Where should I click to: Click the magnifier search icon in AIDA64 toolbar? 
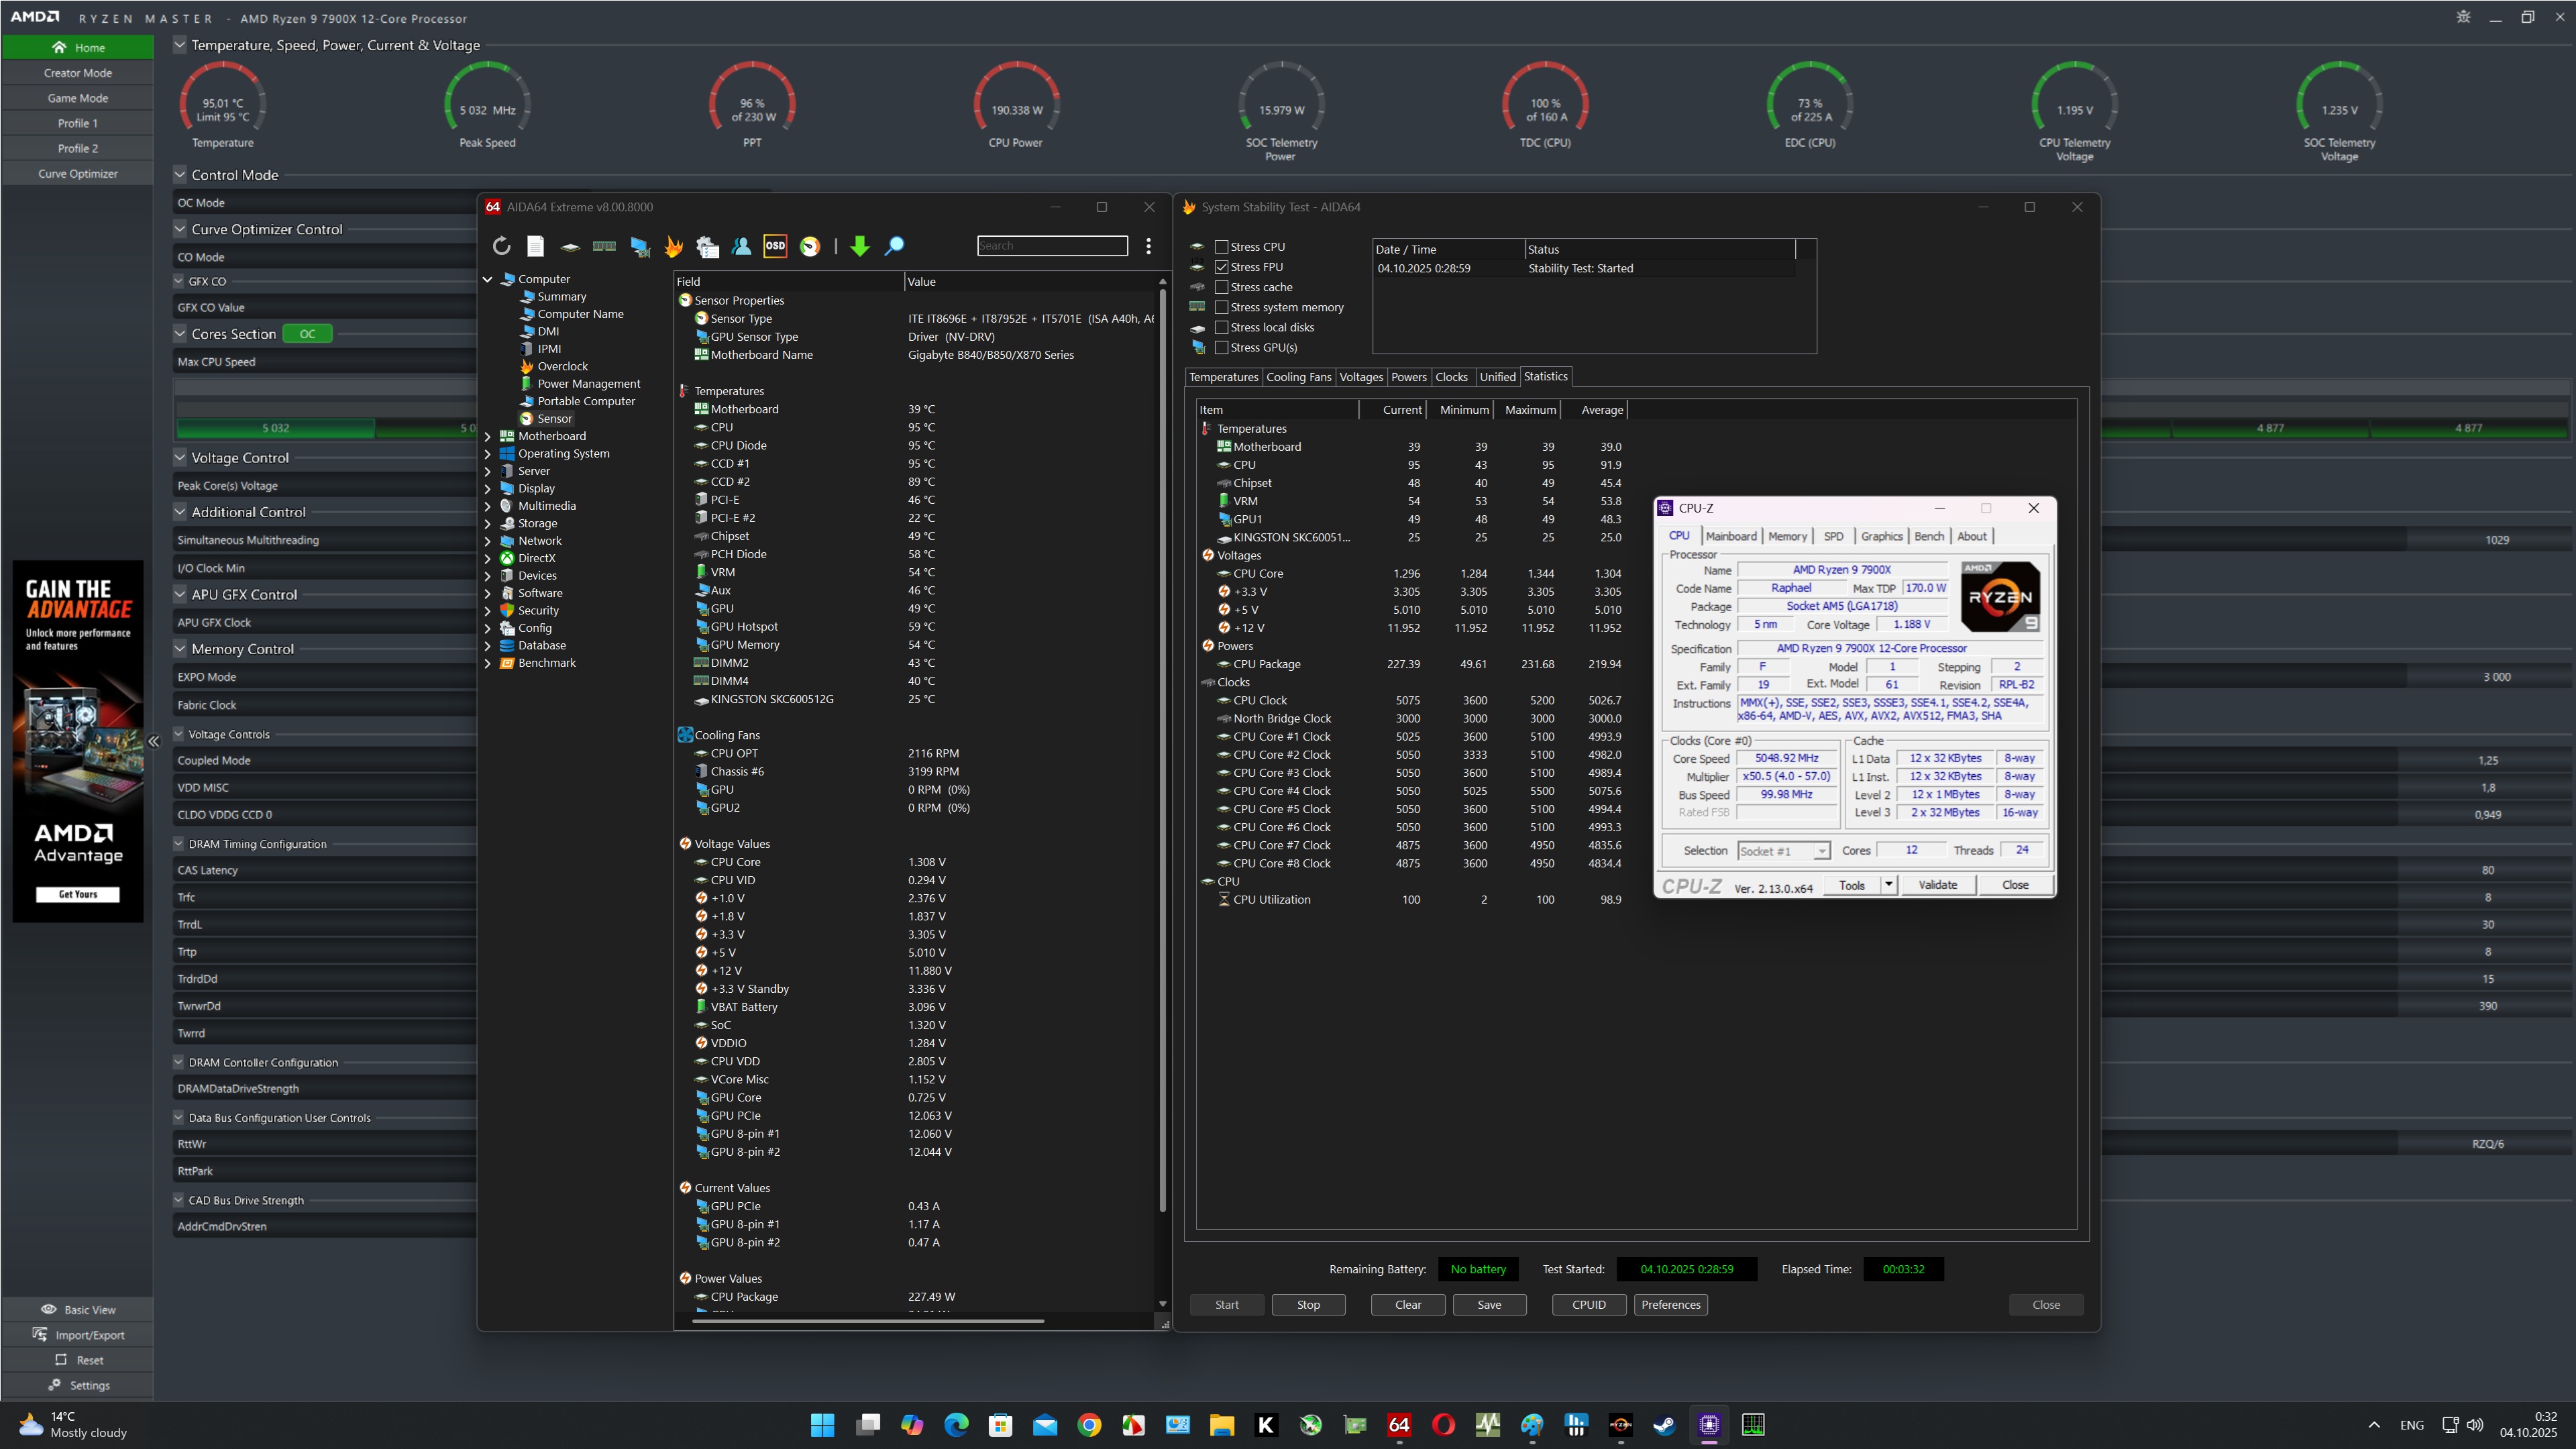pos(895,246)
